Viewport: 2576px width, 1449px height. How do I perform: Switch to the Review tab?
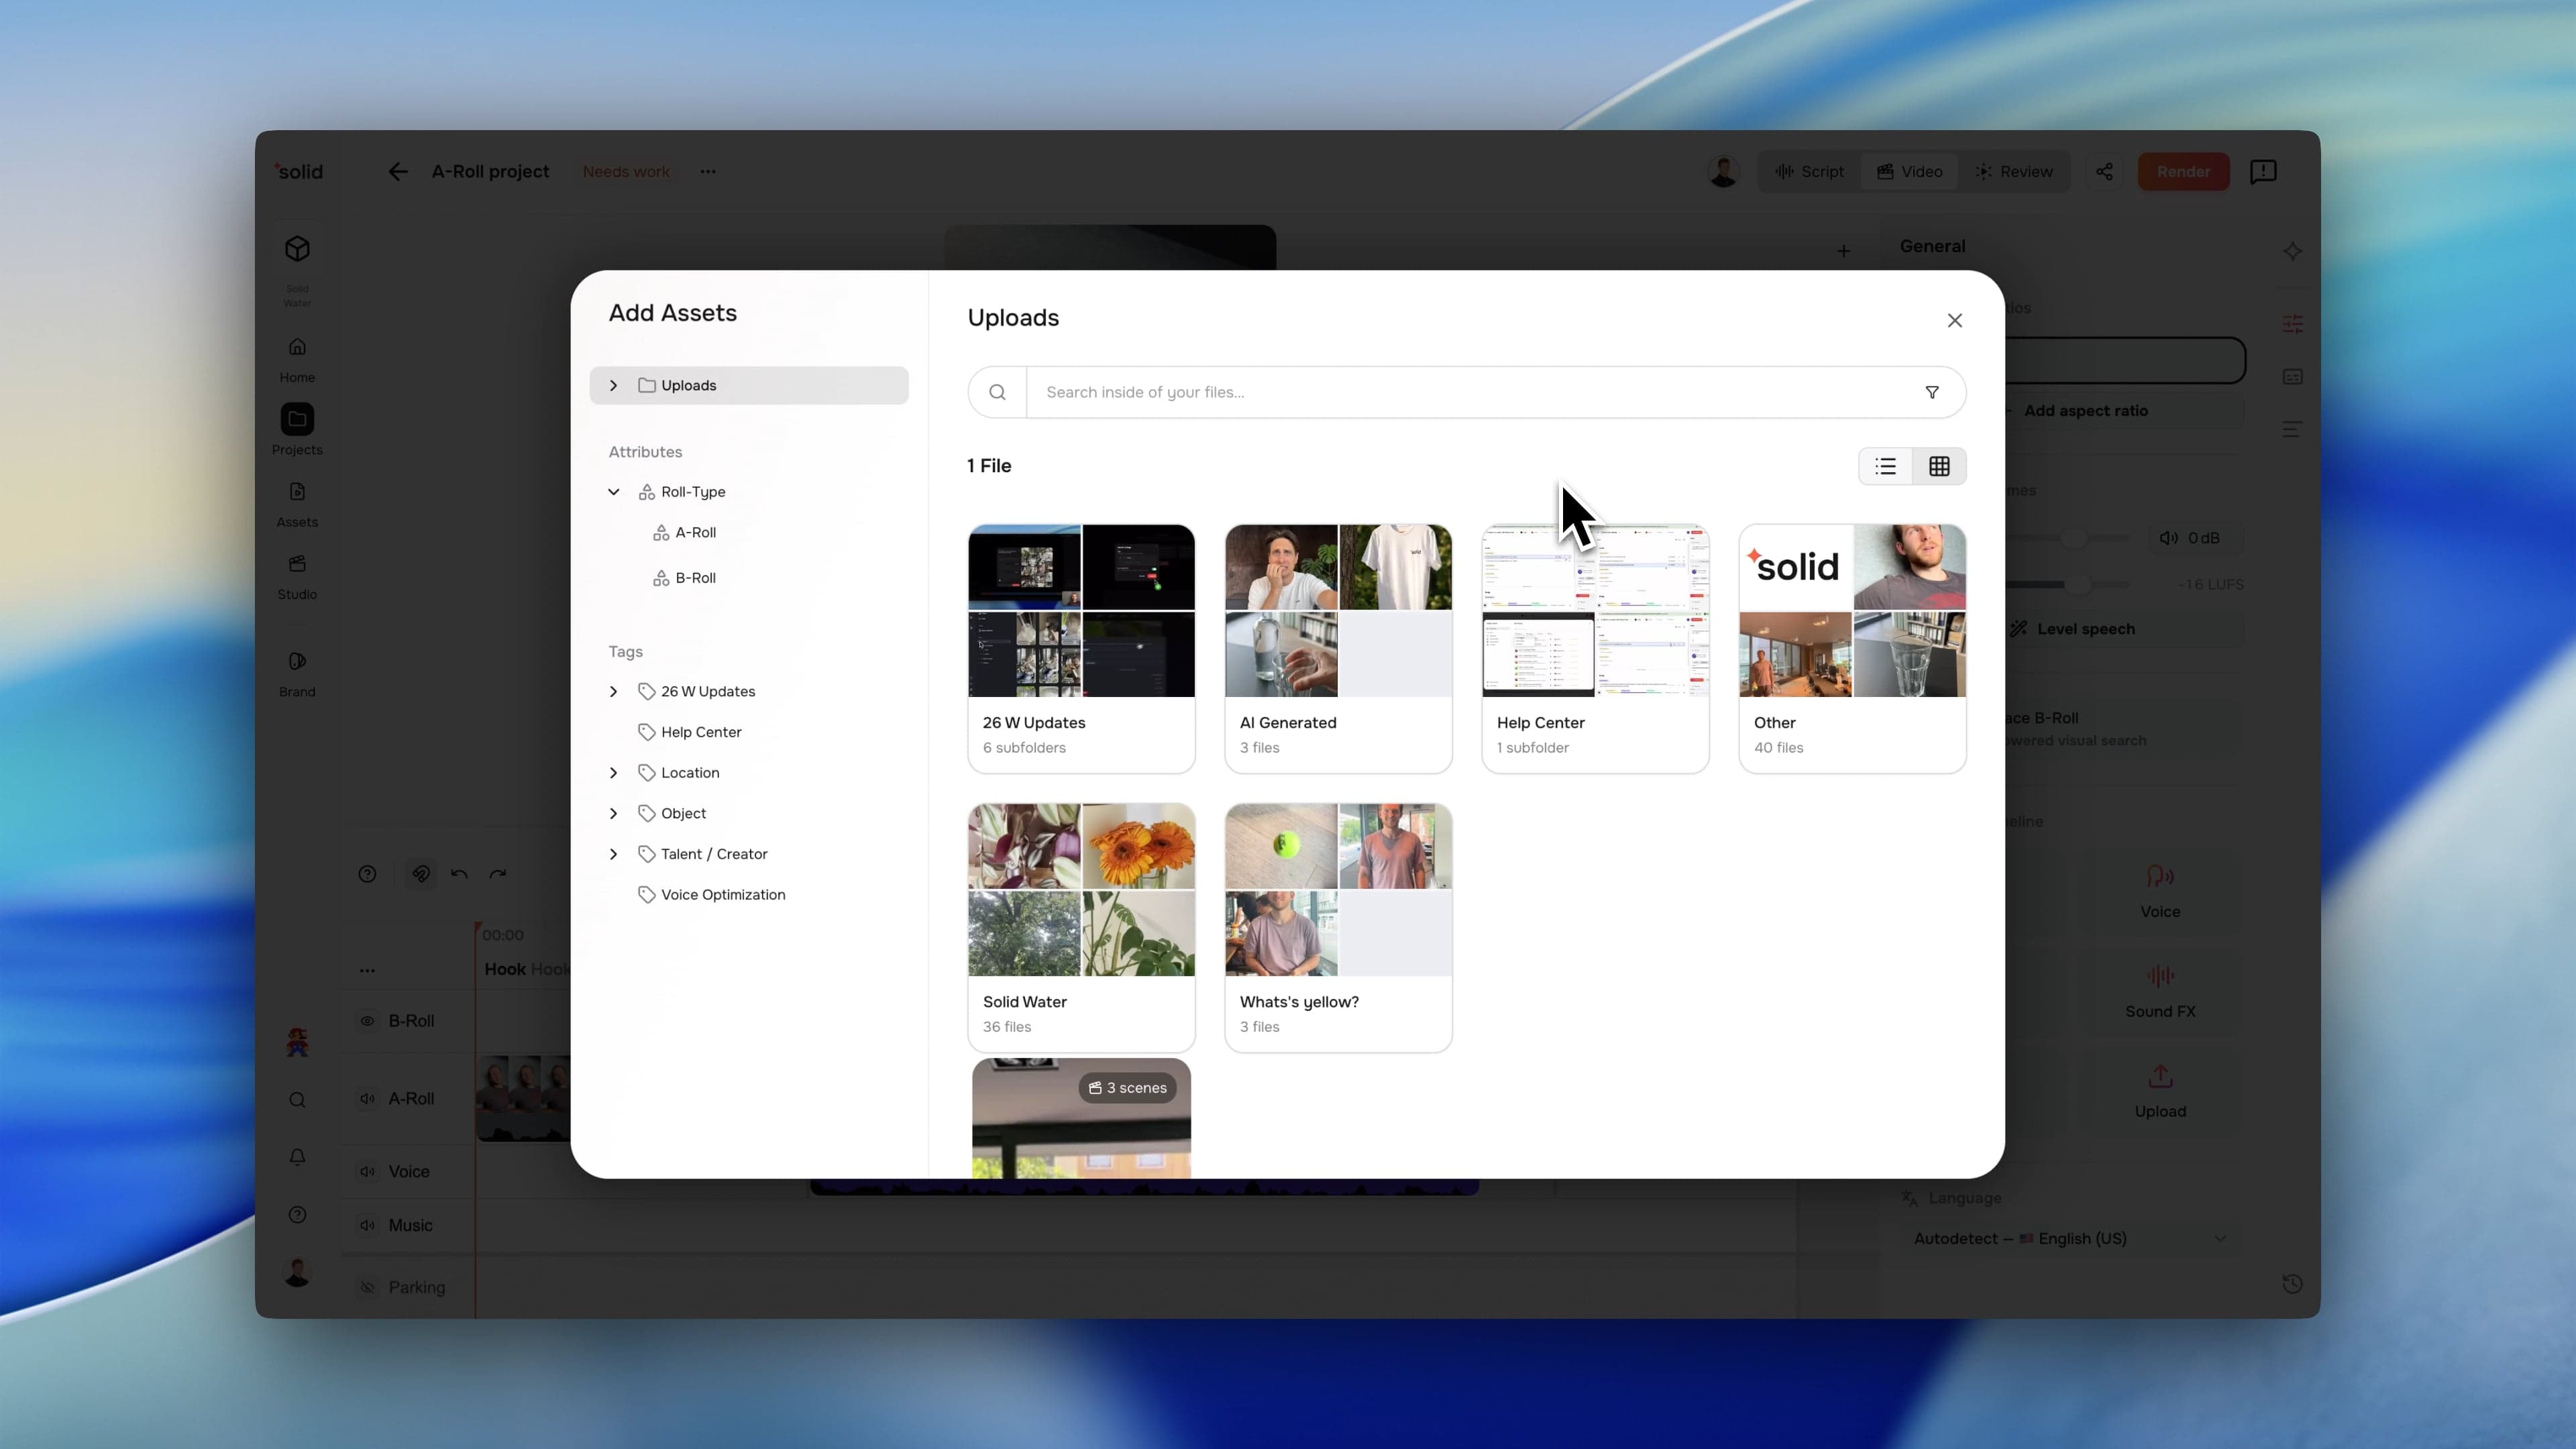tap(2014, 172)
